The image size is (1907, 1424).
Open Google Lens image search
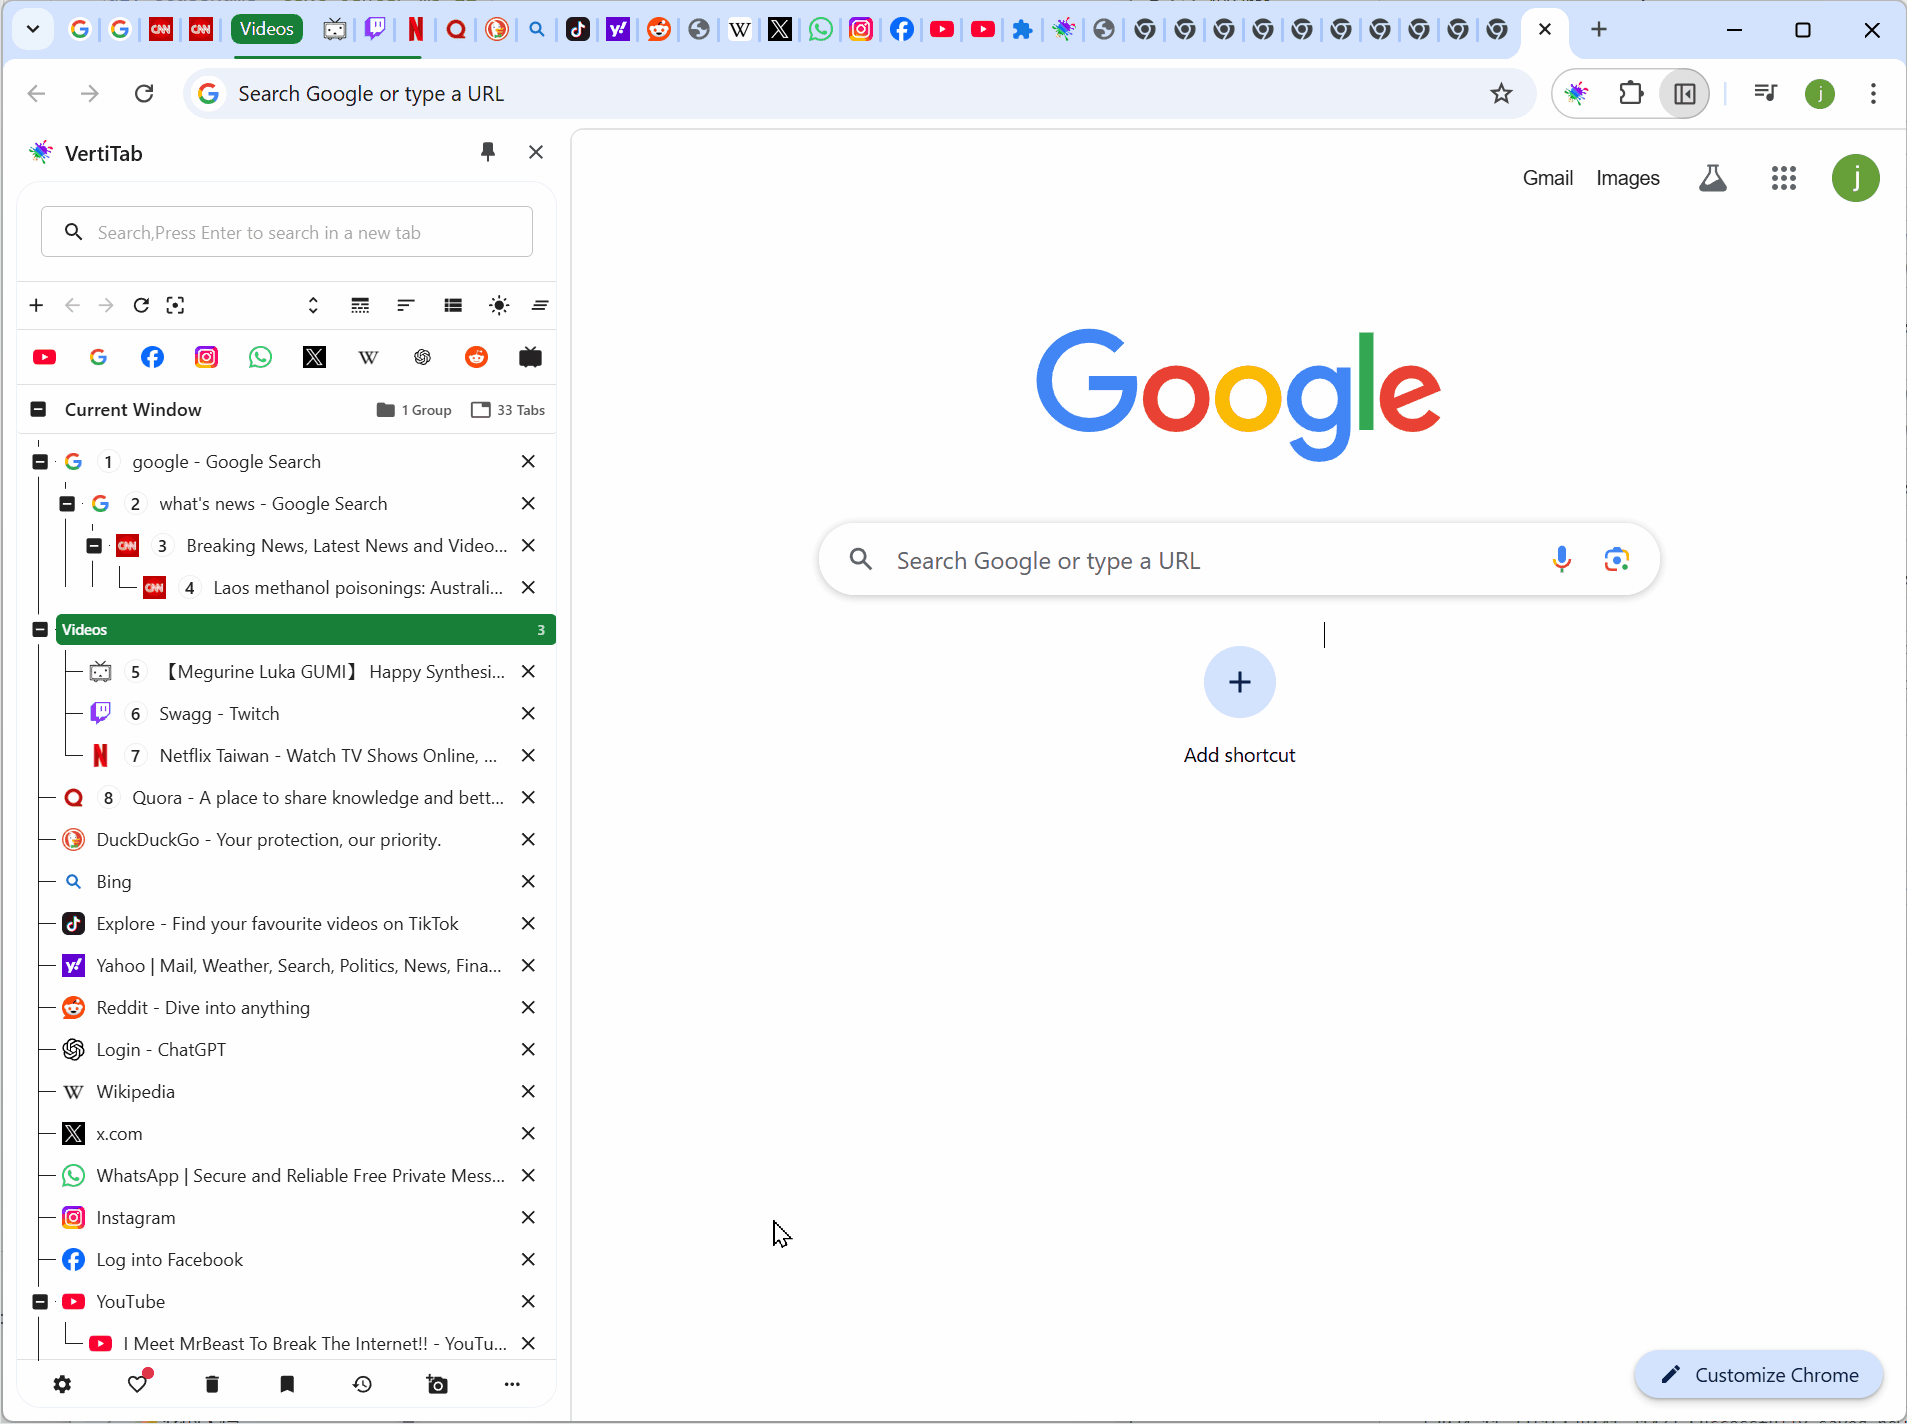(1616, 560)
